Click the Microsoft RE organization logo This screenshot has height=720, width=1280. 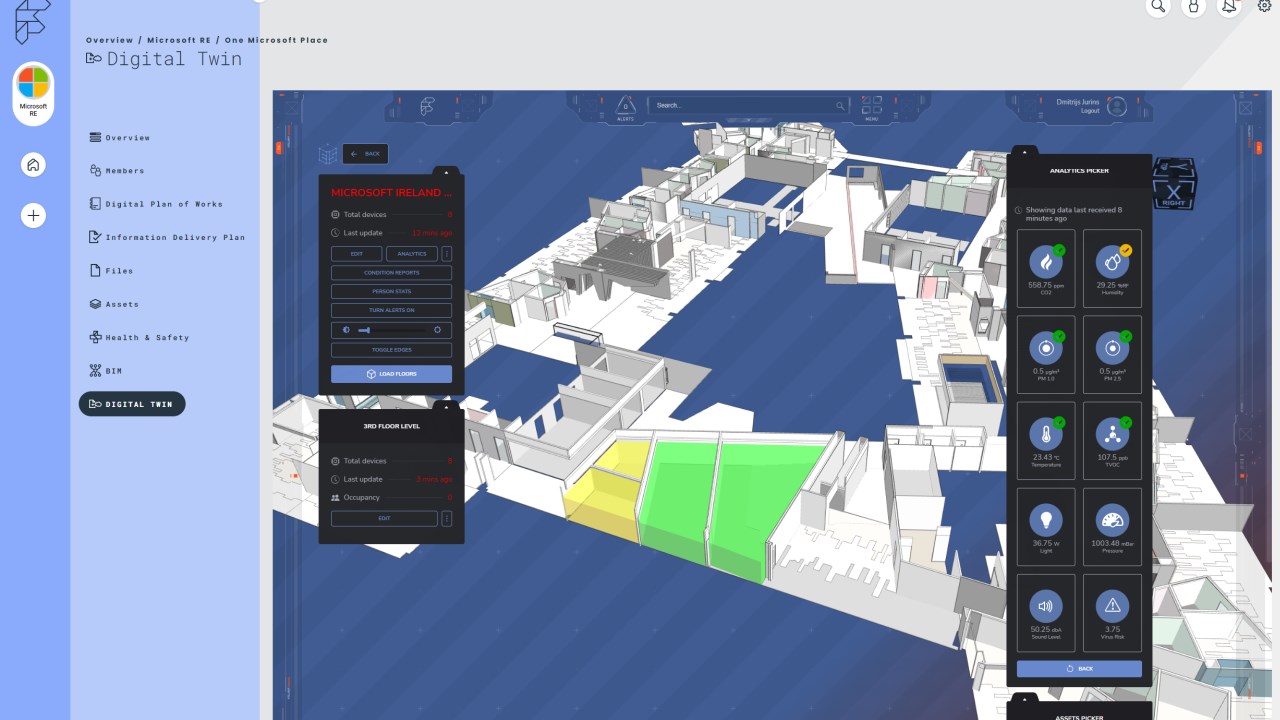(x=33, y=94)
